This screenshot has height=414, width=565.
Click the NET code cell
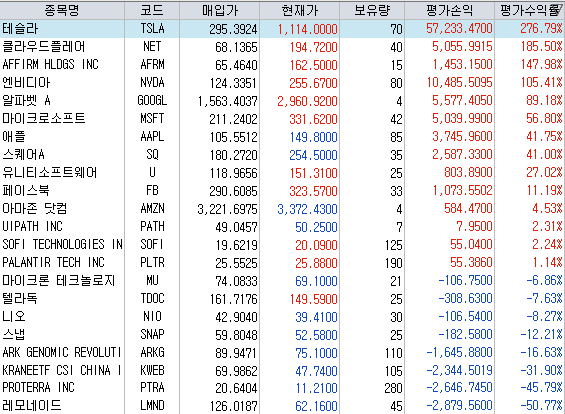coord(152,47)
